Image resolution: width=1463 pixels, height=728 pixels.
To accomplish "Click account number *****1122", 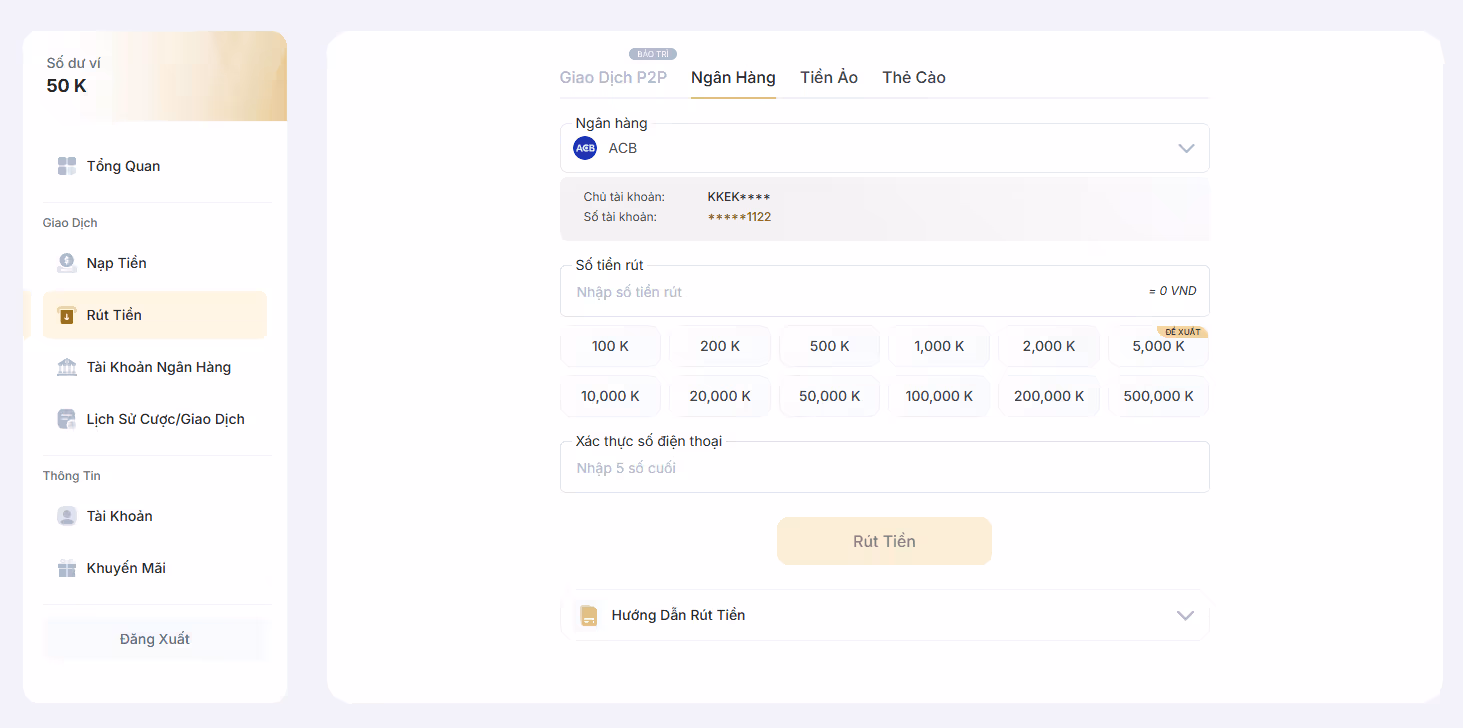I will (x=739, y=217).
